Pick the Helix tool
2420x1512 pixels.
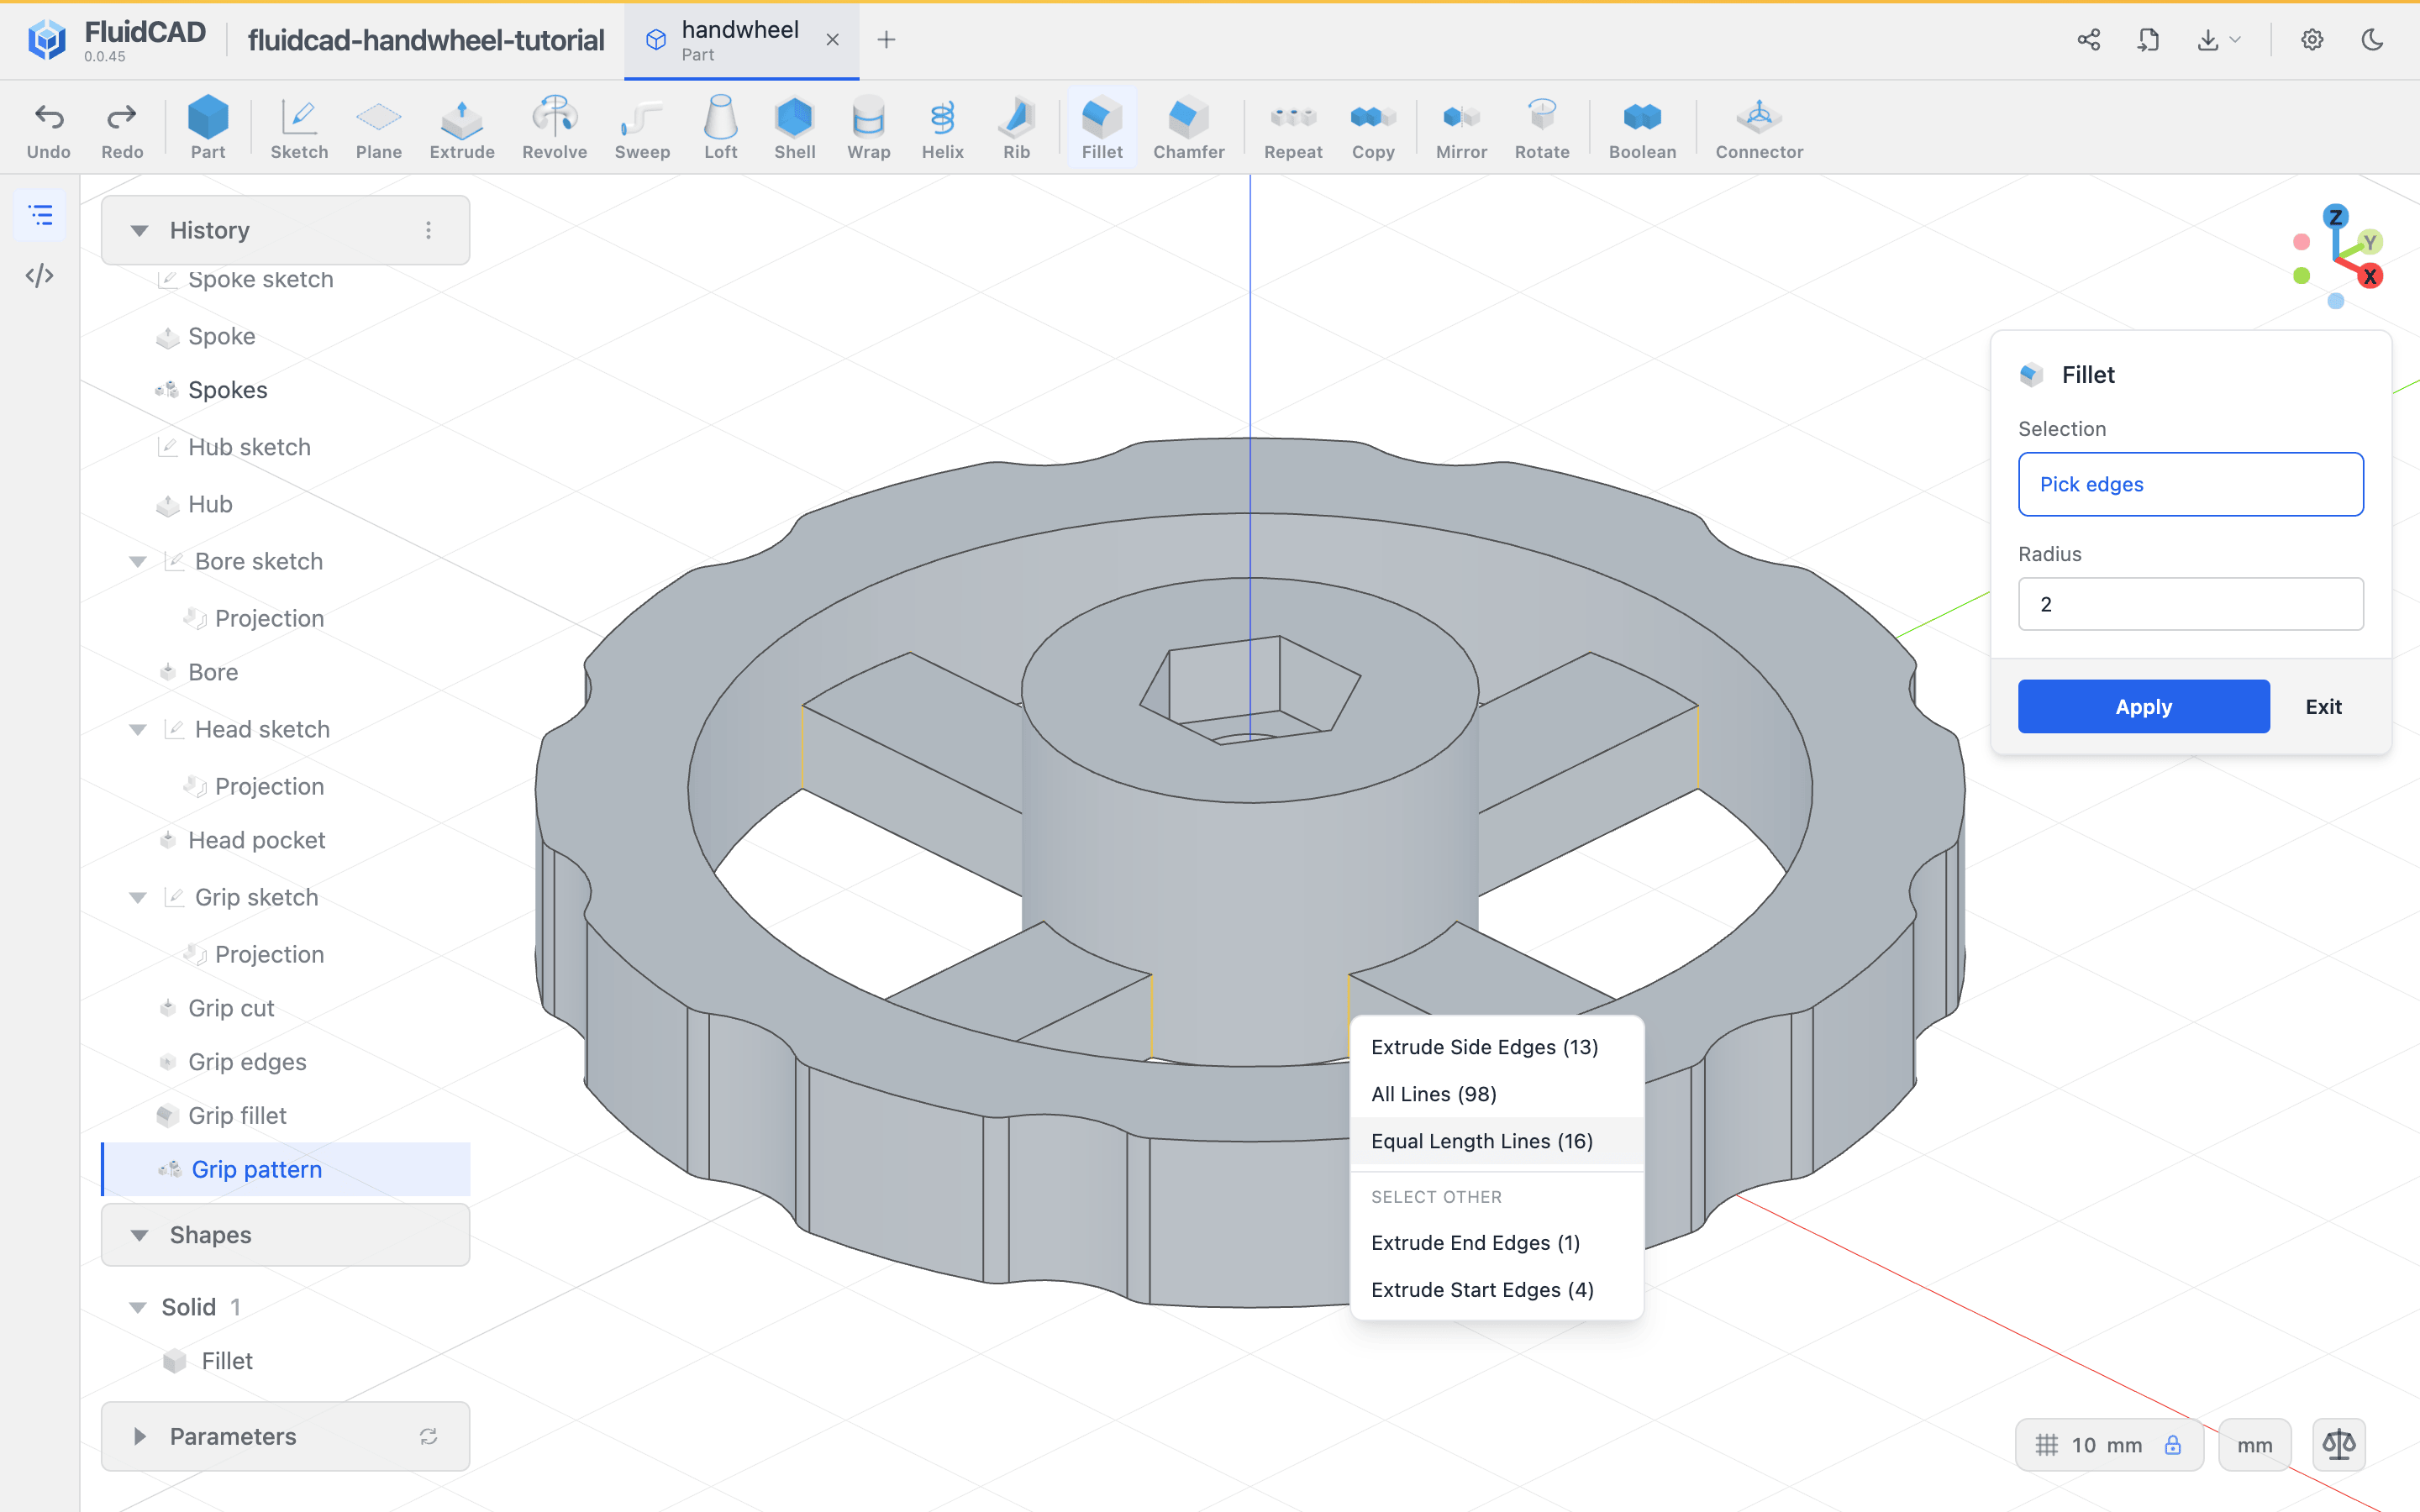(942, 128)
